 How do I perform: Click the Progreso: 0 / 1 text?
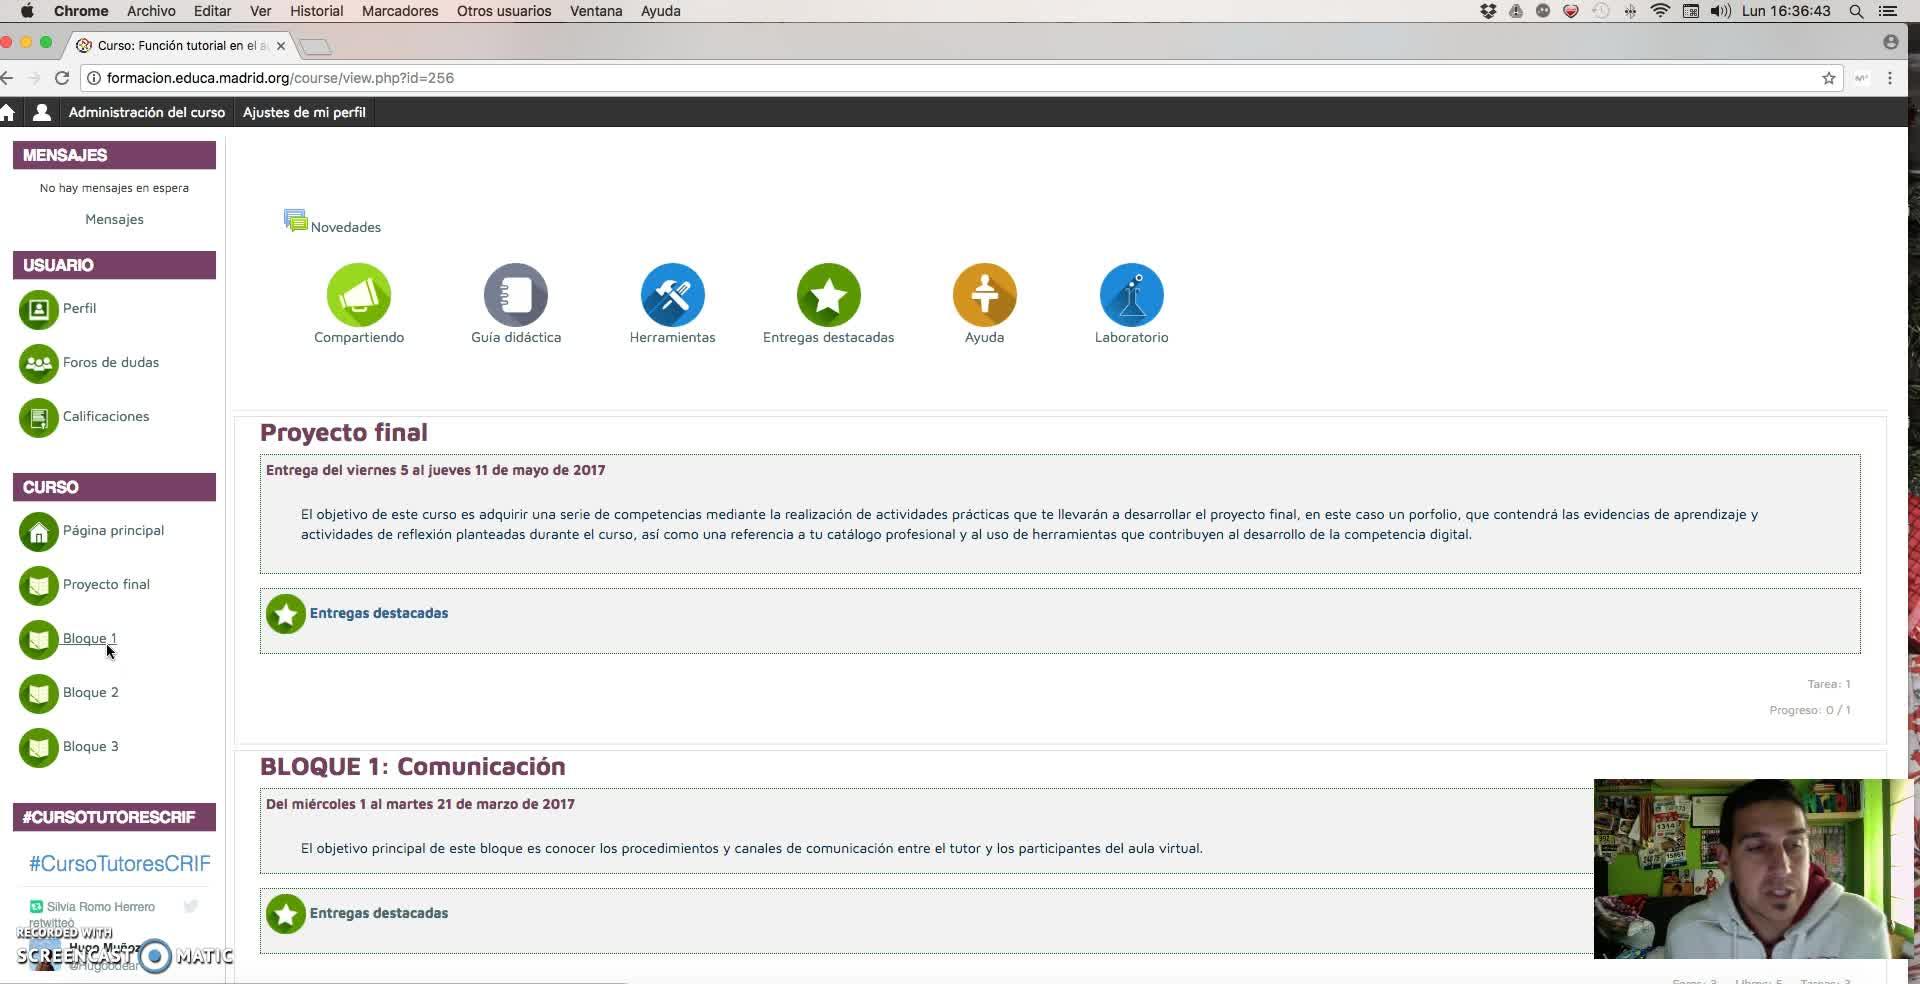click(1810, 710)
